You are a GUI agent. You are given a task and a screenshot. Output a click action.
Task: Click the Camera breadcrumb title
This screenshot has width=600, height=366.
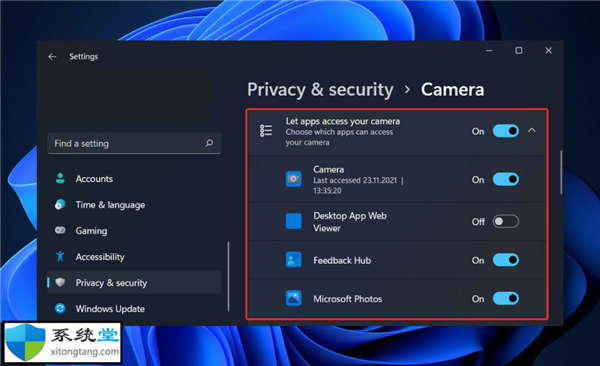[x=452, y=90]
